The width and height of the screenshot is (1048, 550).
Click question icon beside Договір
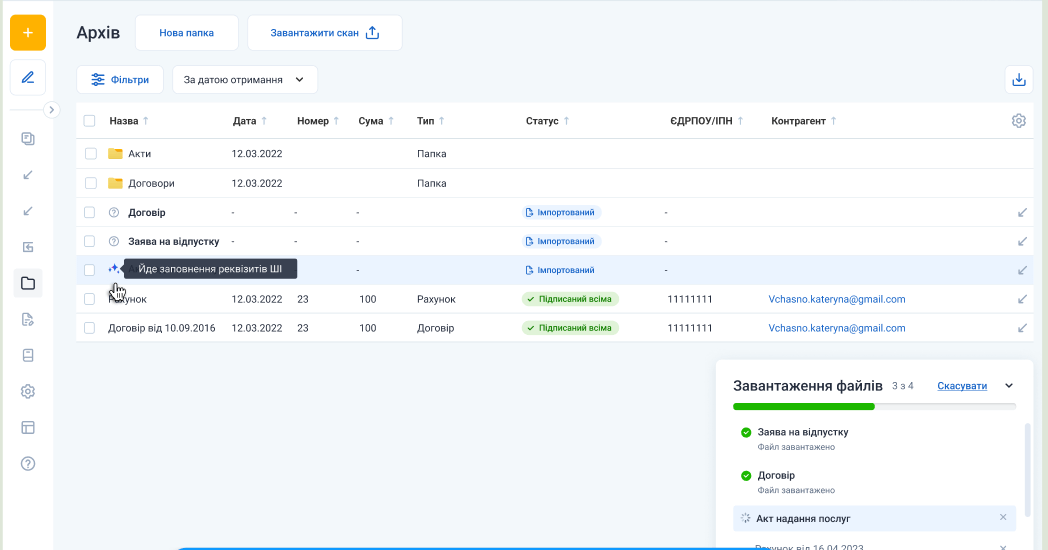click(114, 213)
